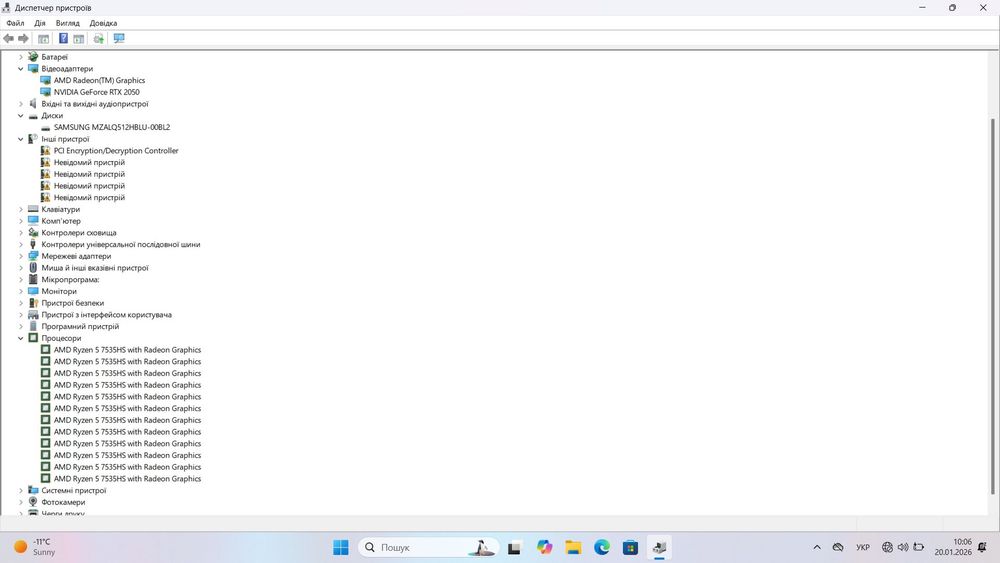This screenshot has height=563, width=1000.
Task: Open the Дія menu
Action: click(x=40, y=23)
